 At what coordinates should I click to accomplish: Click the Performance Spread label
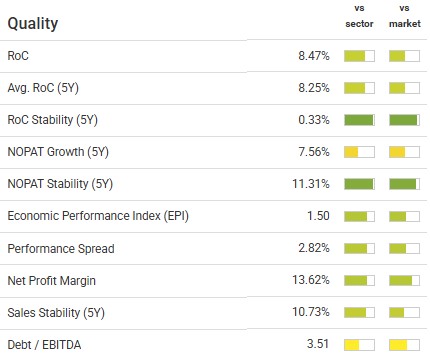point(61,249)
